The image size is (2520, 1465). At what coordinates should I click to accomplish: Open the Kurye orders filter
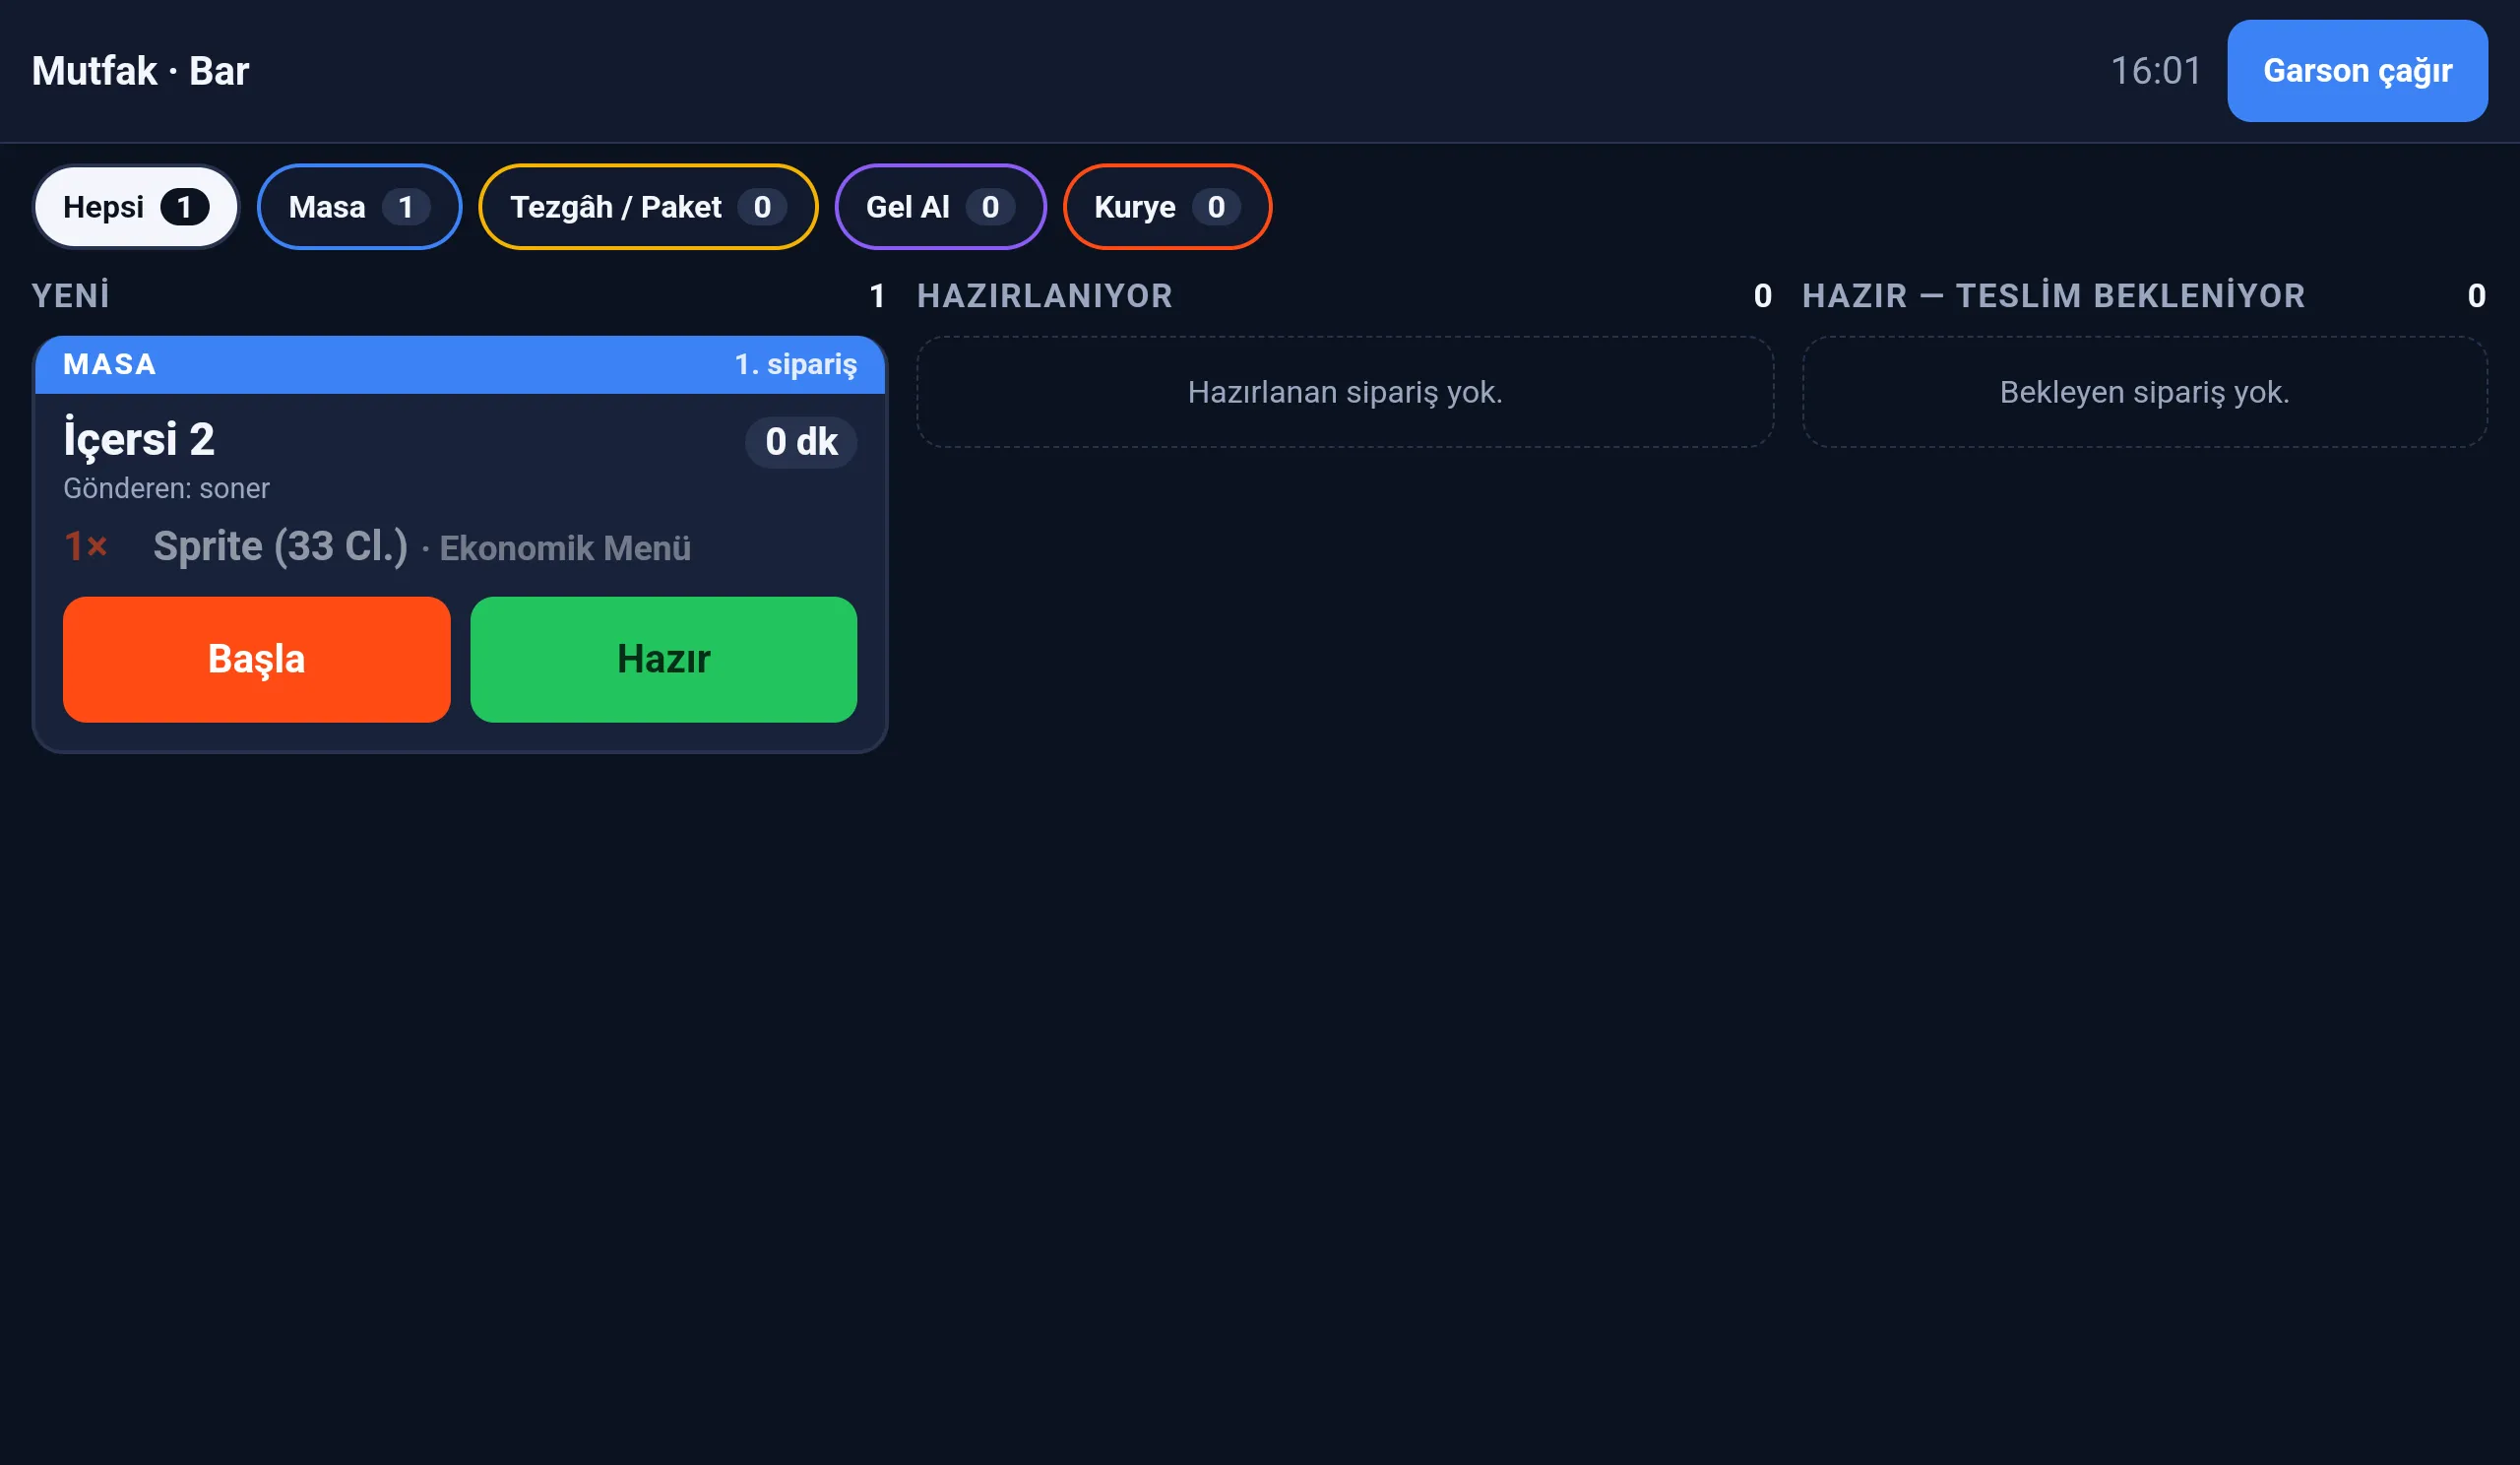tap(1167, 207)
